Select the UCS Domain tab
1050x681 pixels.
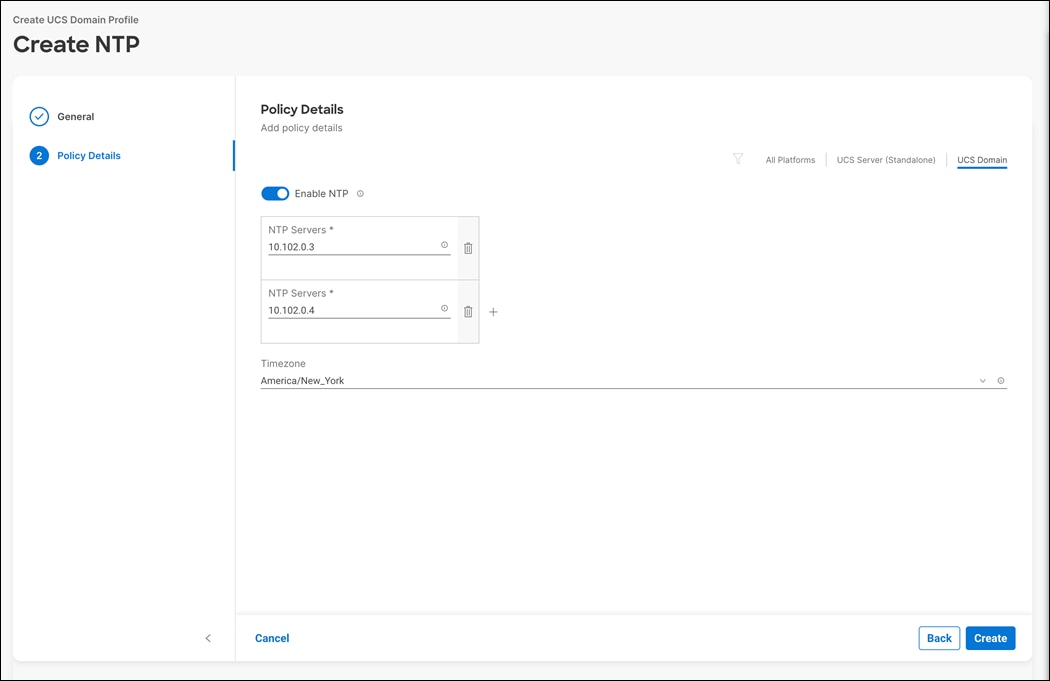click(981, 159)
